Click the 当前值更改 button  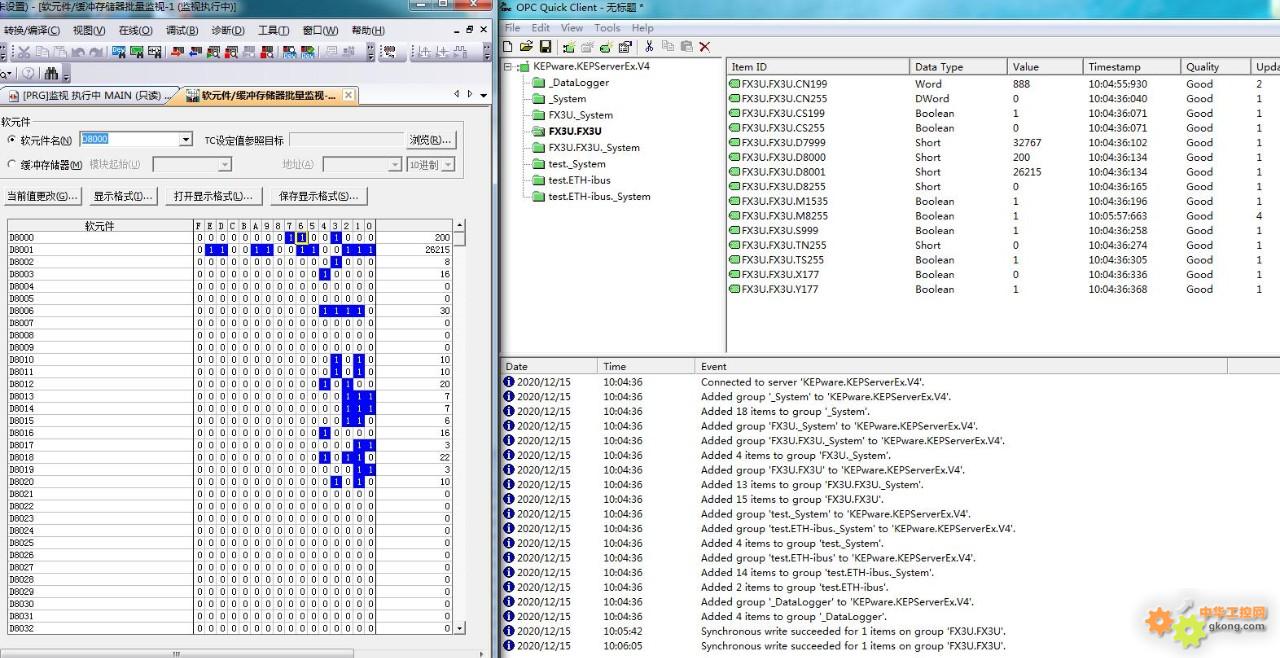pyautogui.click(x=42, y=196)
